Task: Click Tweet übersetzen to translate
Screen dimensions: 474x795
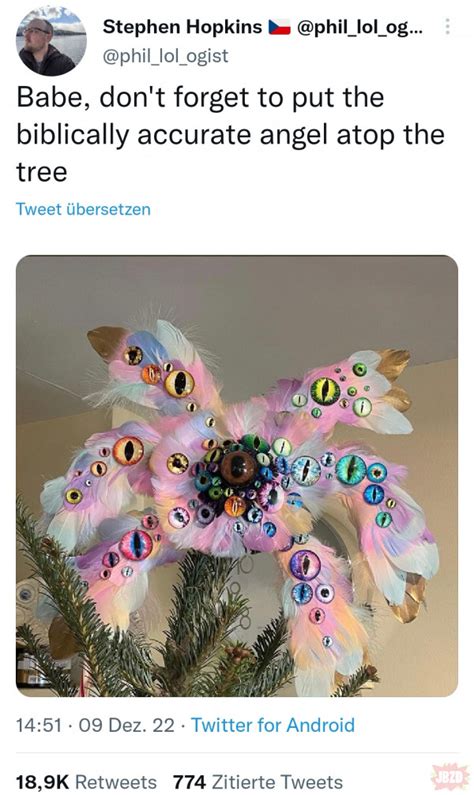Action: pyautogui.click(x=83, y=209)
